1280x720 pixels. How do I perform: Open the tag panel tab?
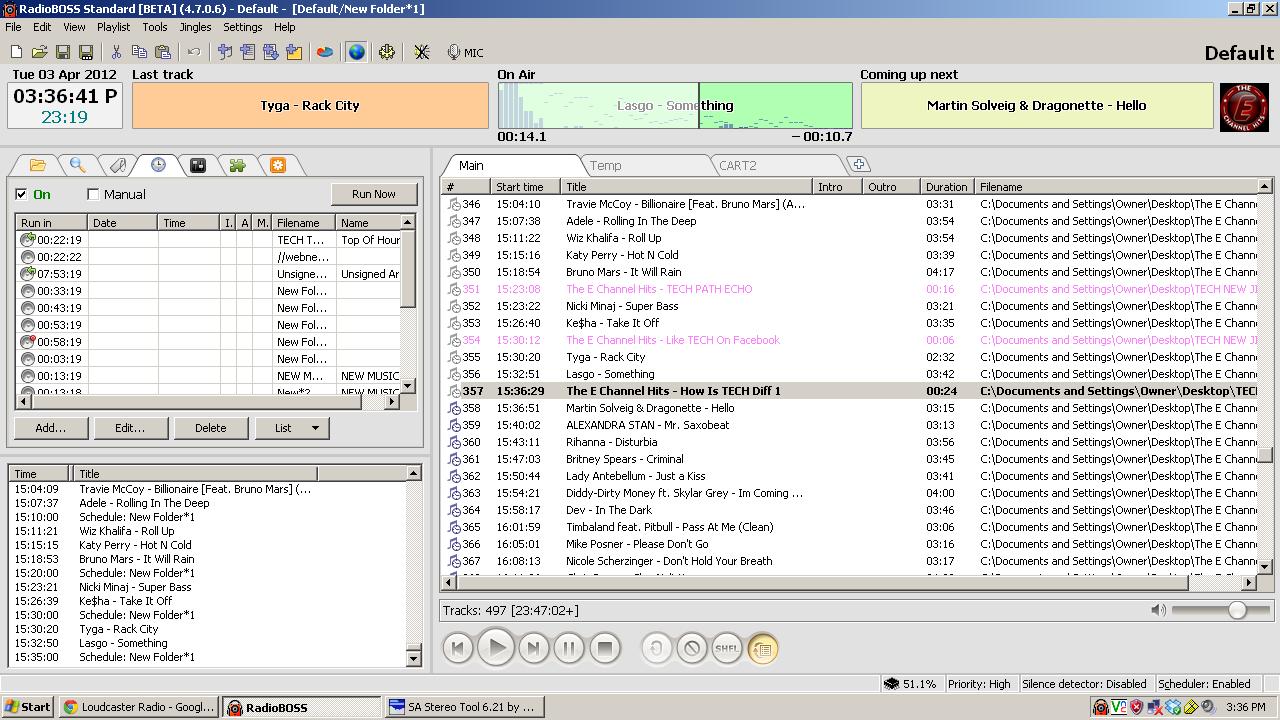point(117,165)
